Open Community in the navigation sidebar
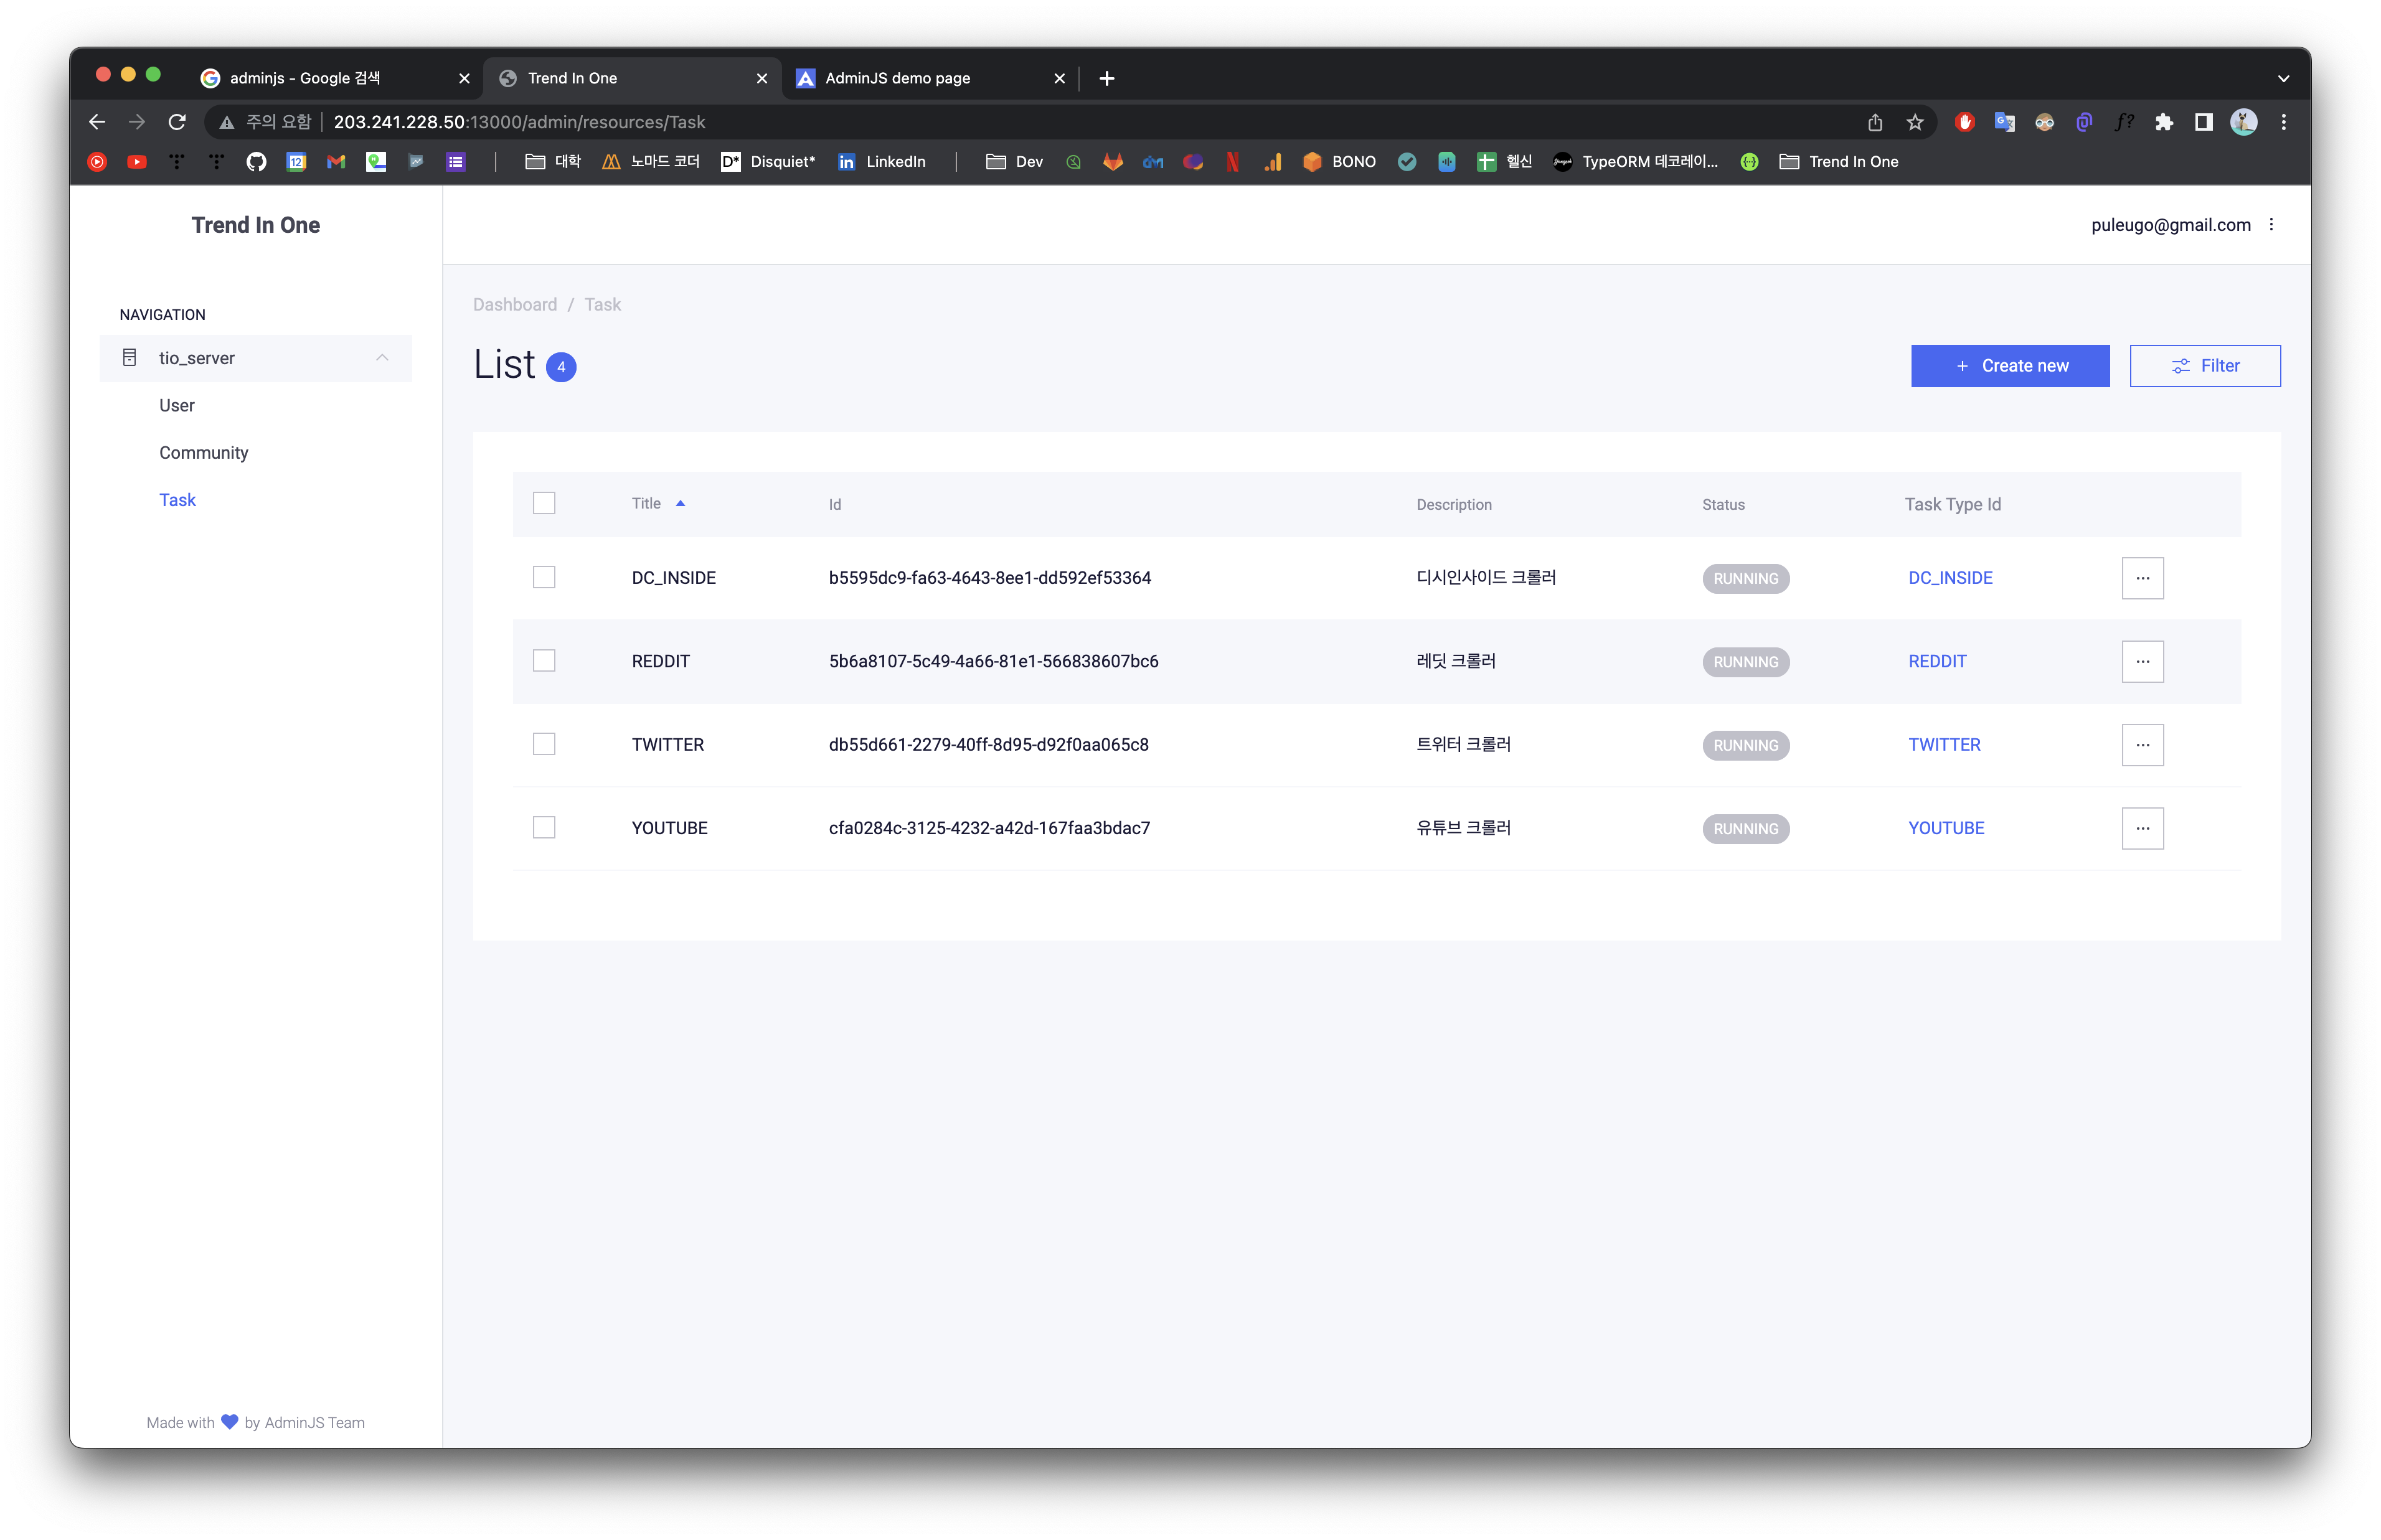 (x=203, y=453)
